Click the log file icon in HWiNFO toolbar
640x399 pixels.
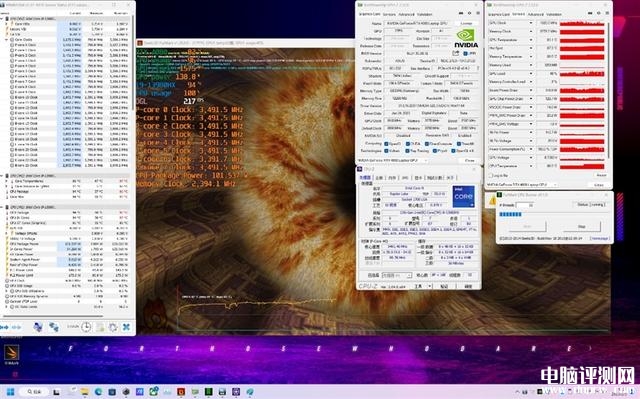click(x=100, y=327)
